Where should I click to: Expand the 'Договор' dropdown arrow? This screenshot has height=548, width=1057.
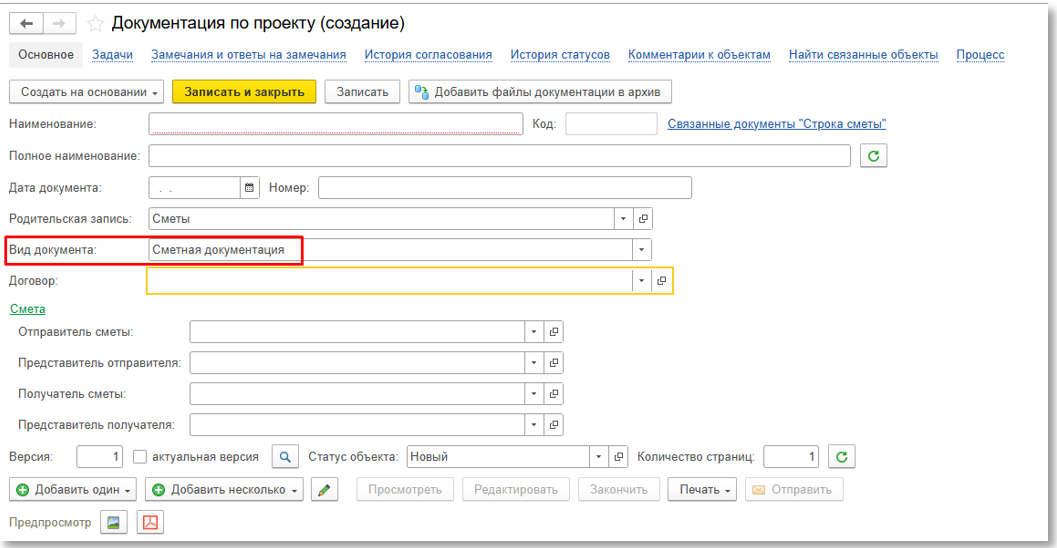click(641, 282)
